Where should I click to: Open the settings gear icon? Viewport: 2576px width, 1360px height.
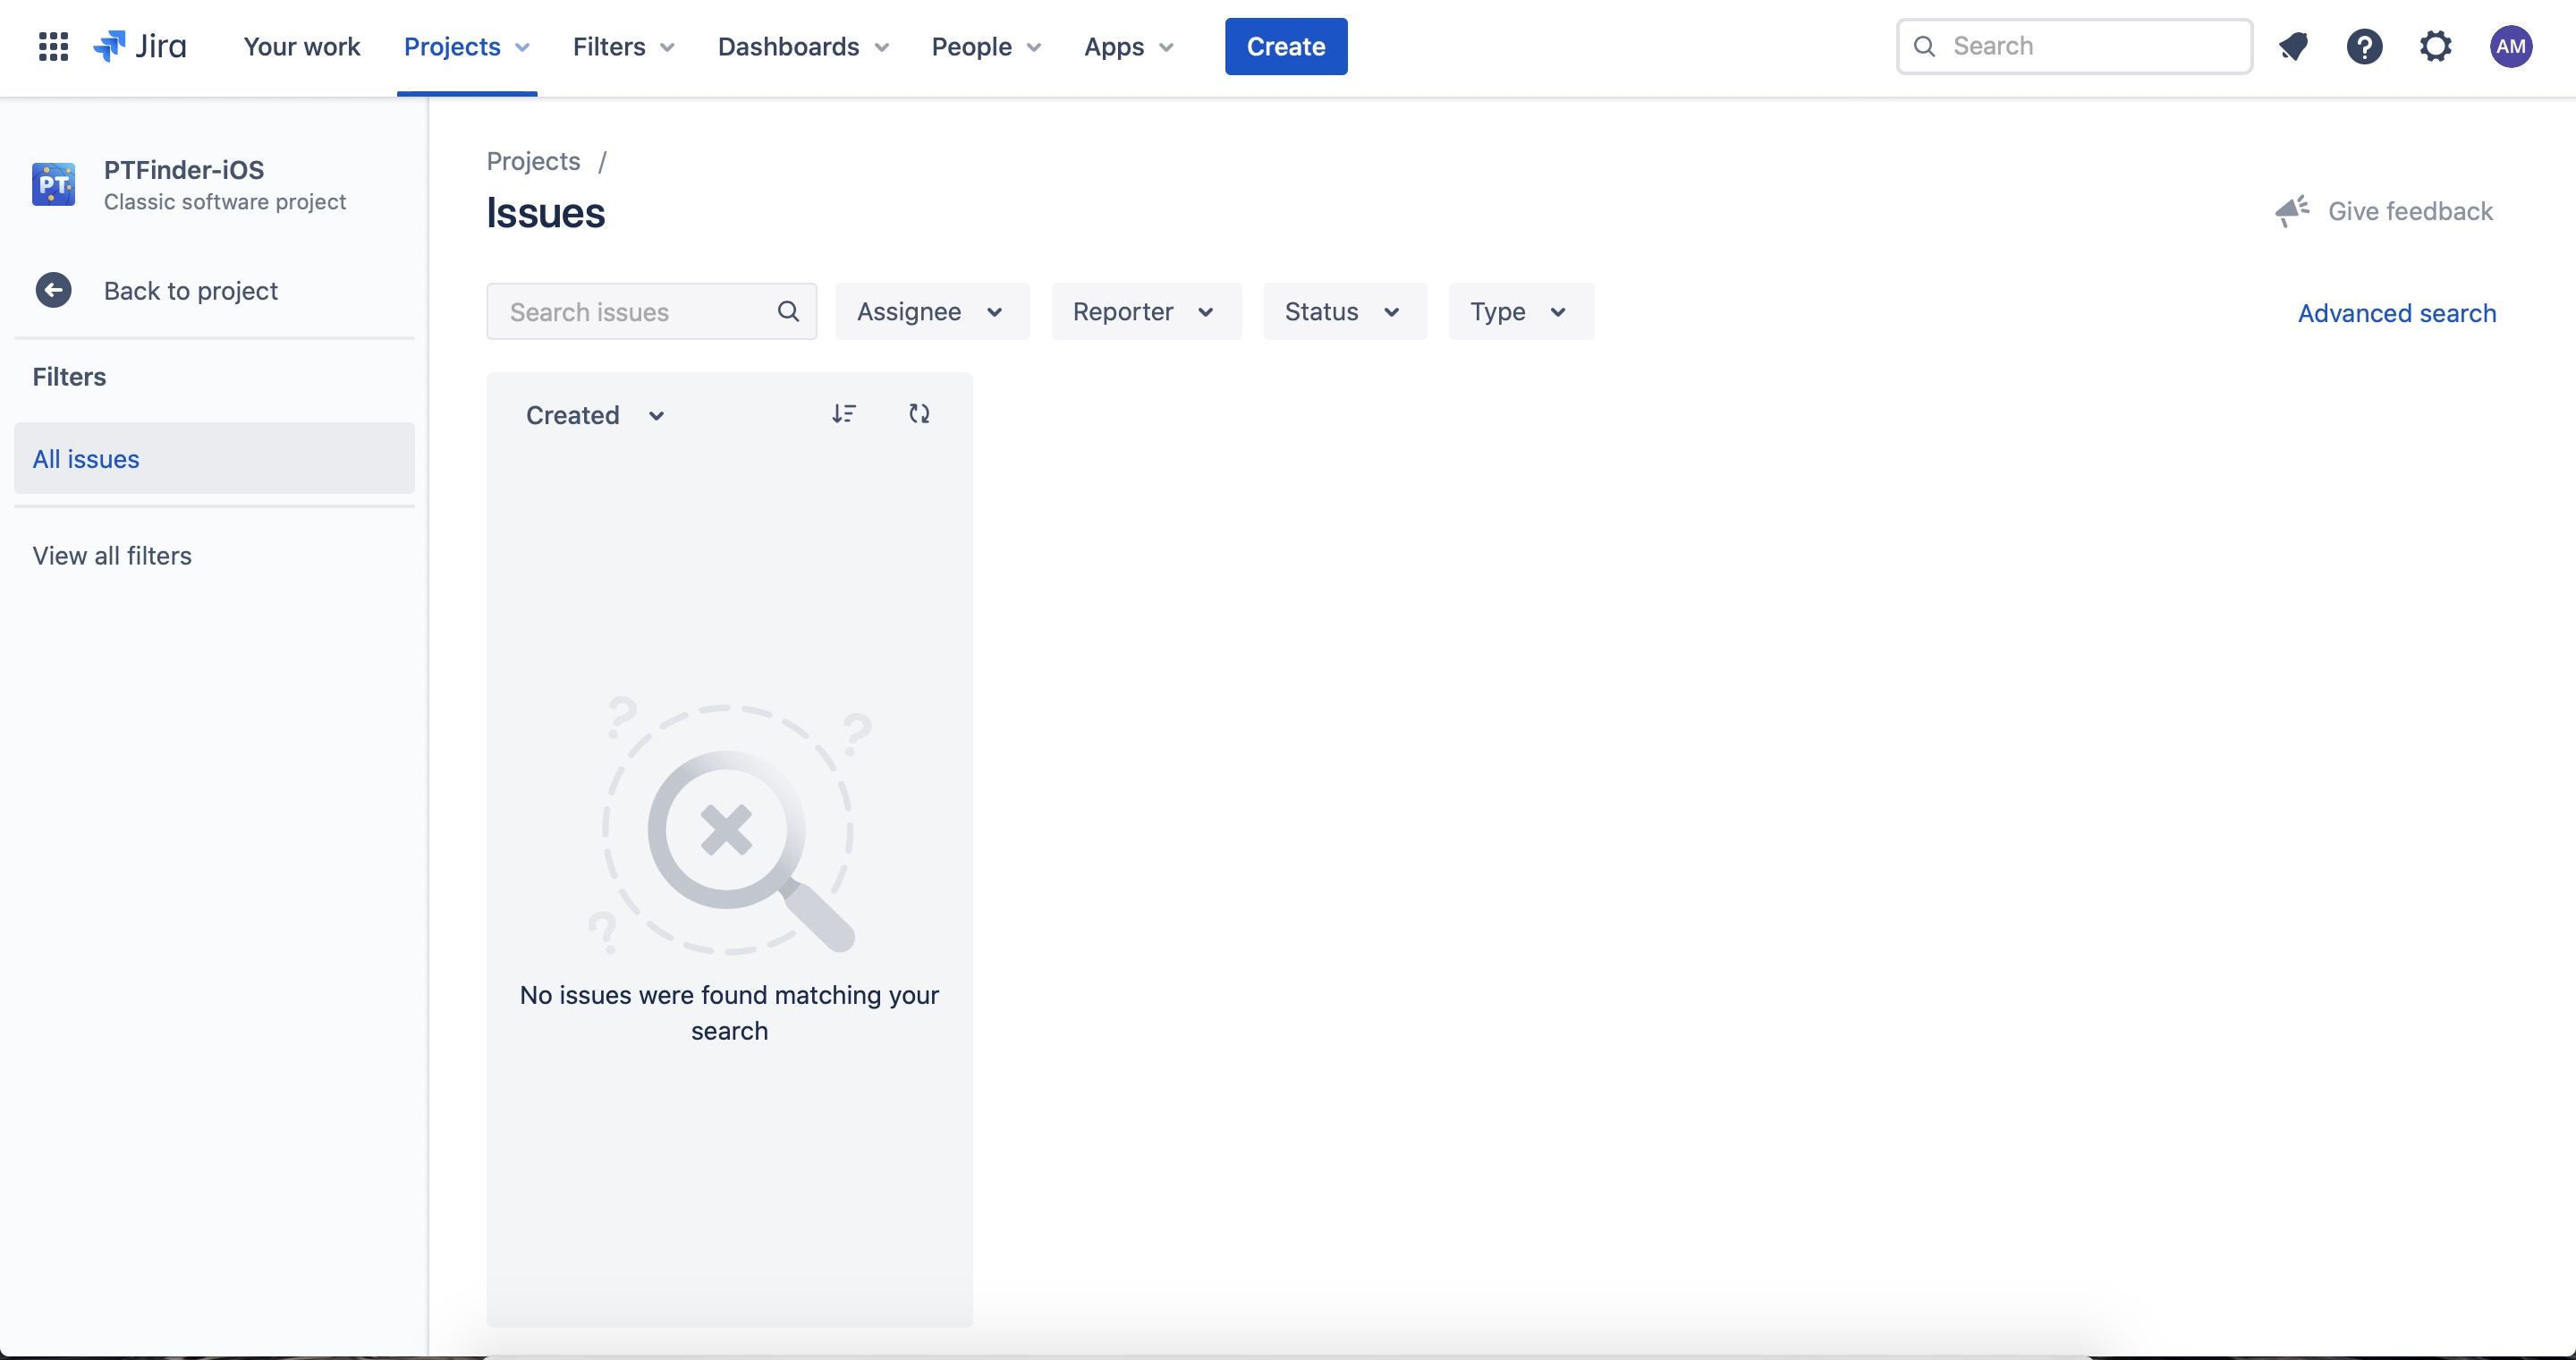pyautogui.click(x=2436, y=46)
